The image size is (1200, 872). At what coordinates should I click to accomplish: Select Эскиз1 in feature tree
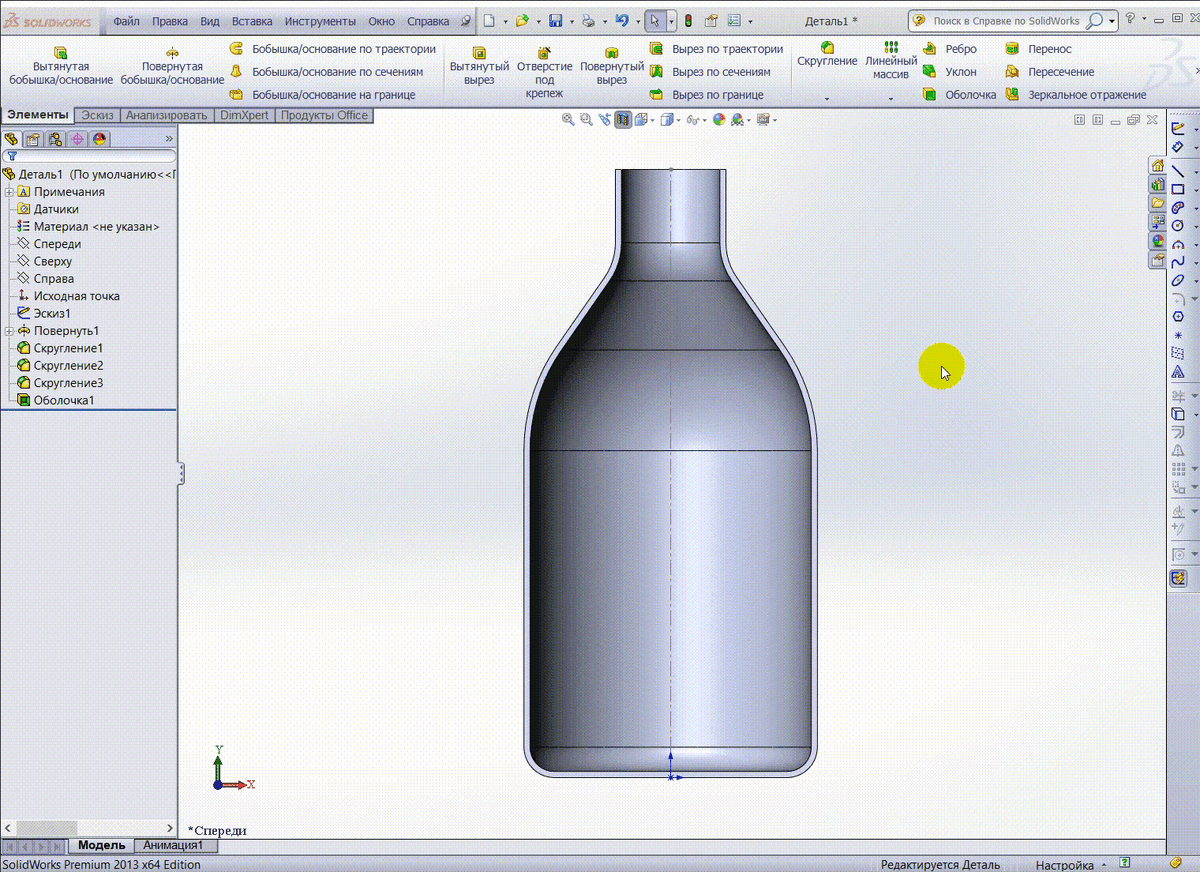[x=44, y=314]
